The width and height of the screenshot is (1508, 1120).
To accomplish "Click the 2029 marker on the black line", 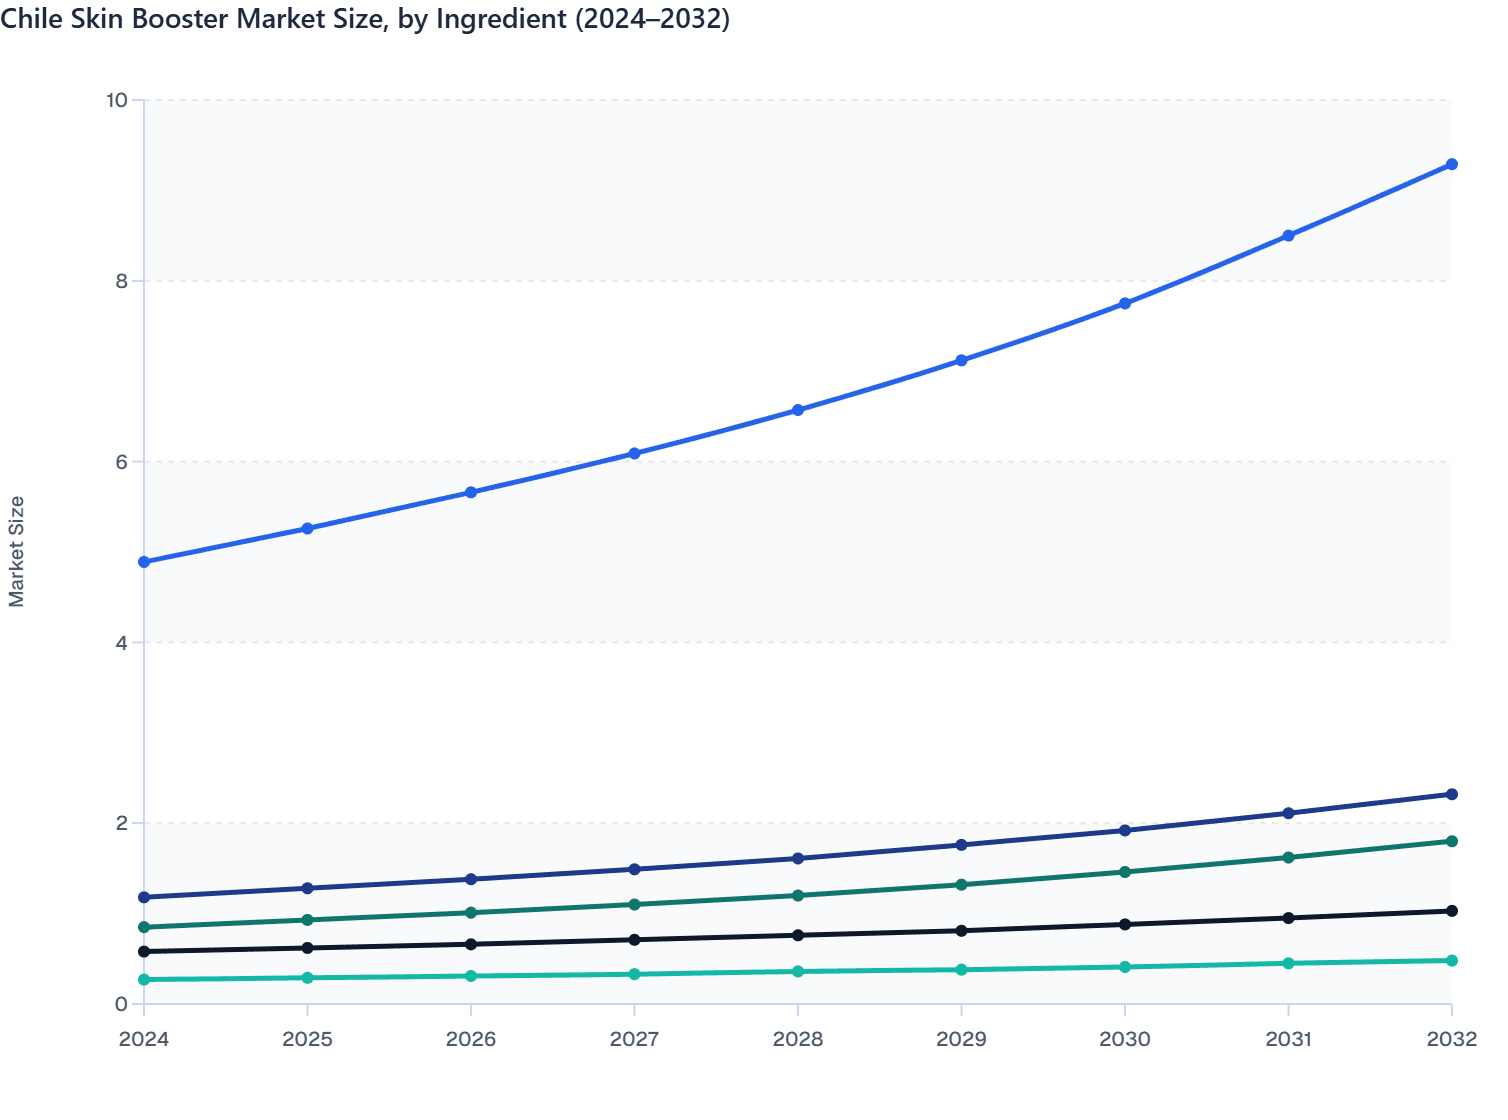I will point(961,930).
